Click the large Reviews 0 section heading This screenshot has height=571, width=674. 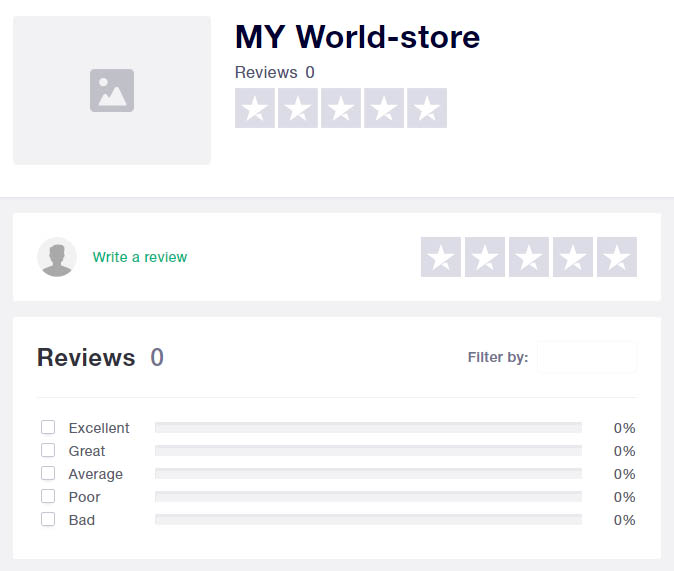tap(100, 357)
